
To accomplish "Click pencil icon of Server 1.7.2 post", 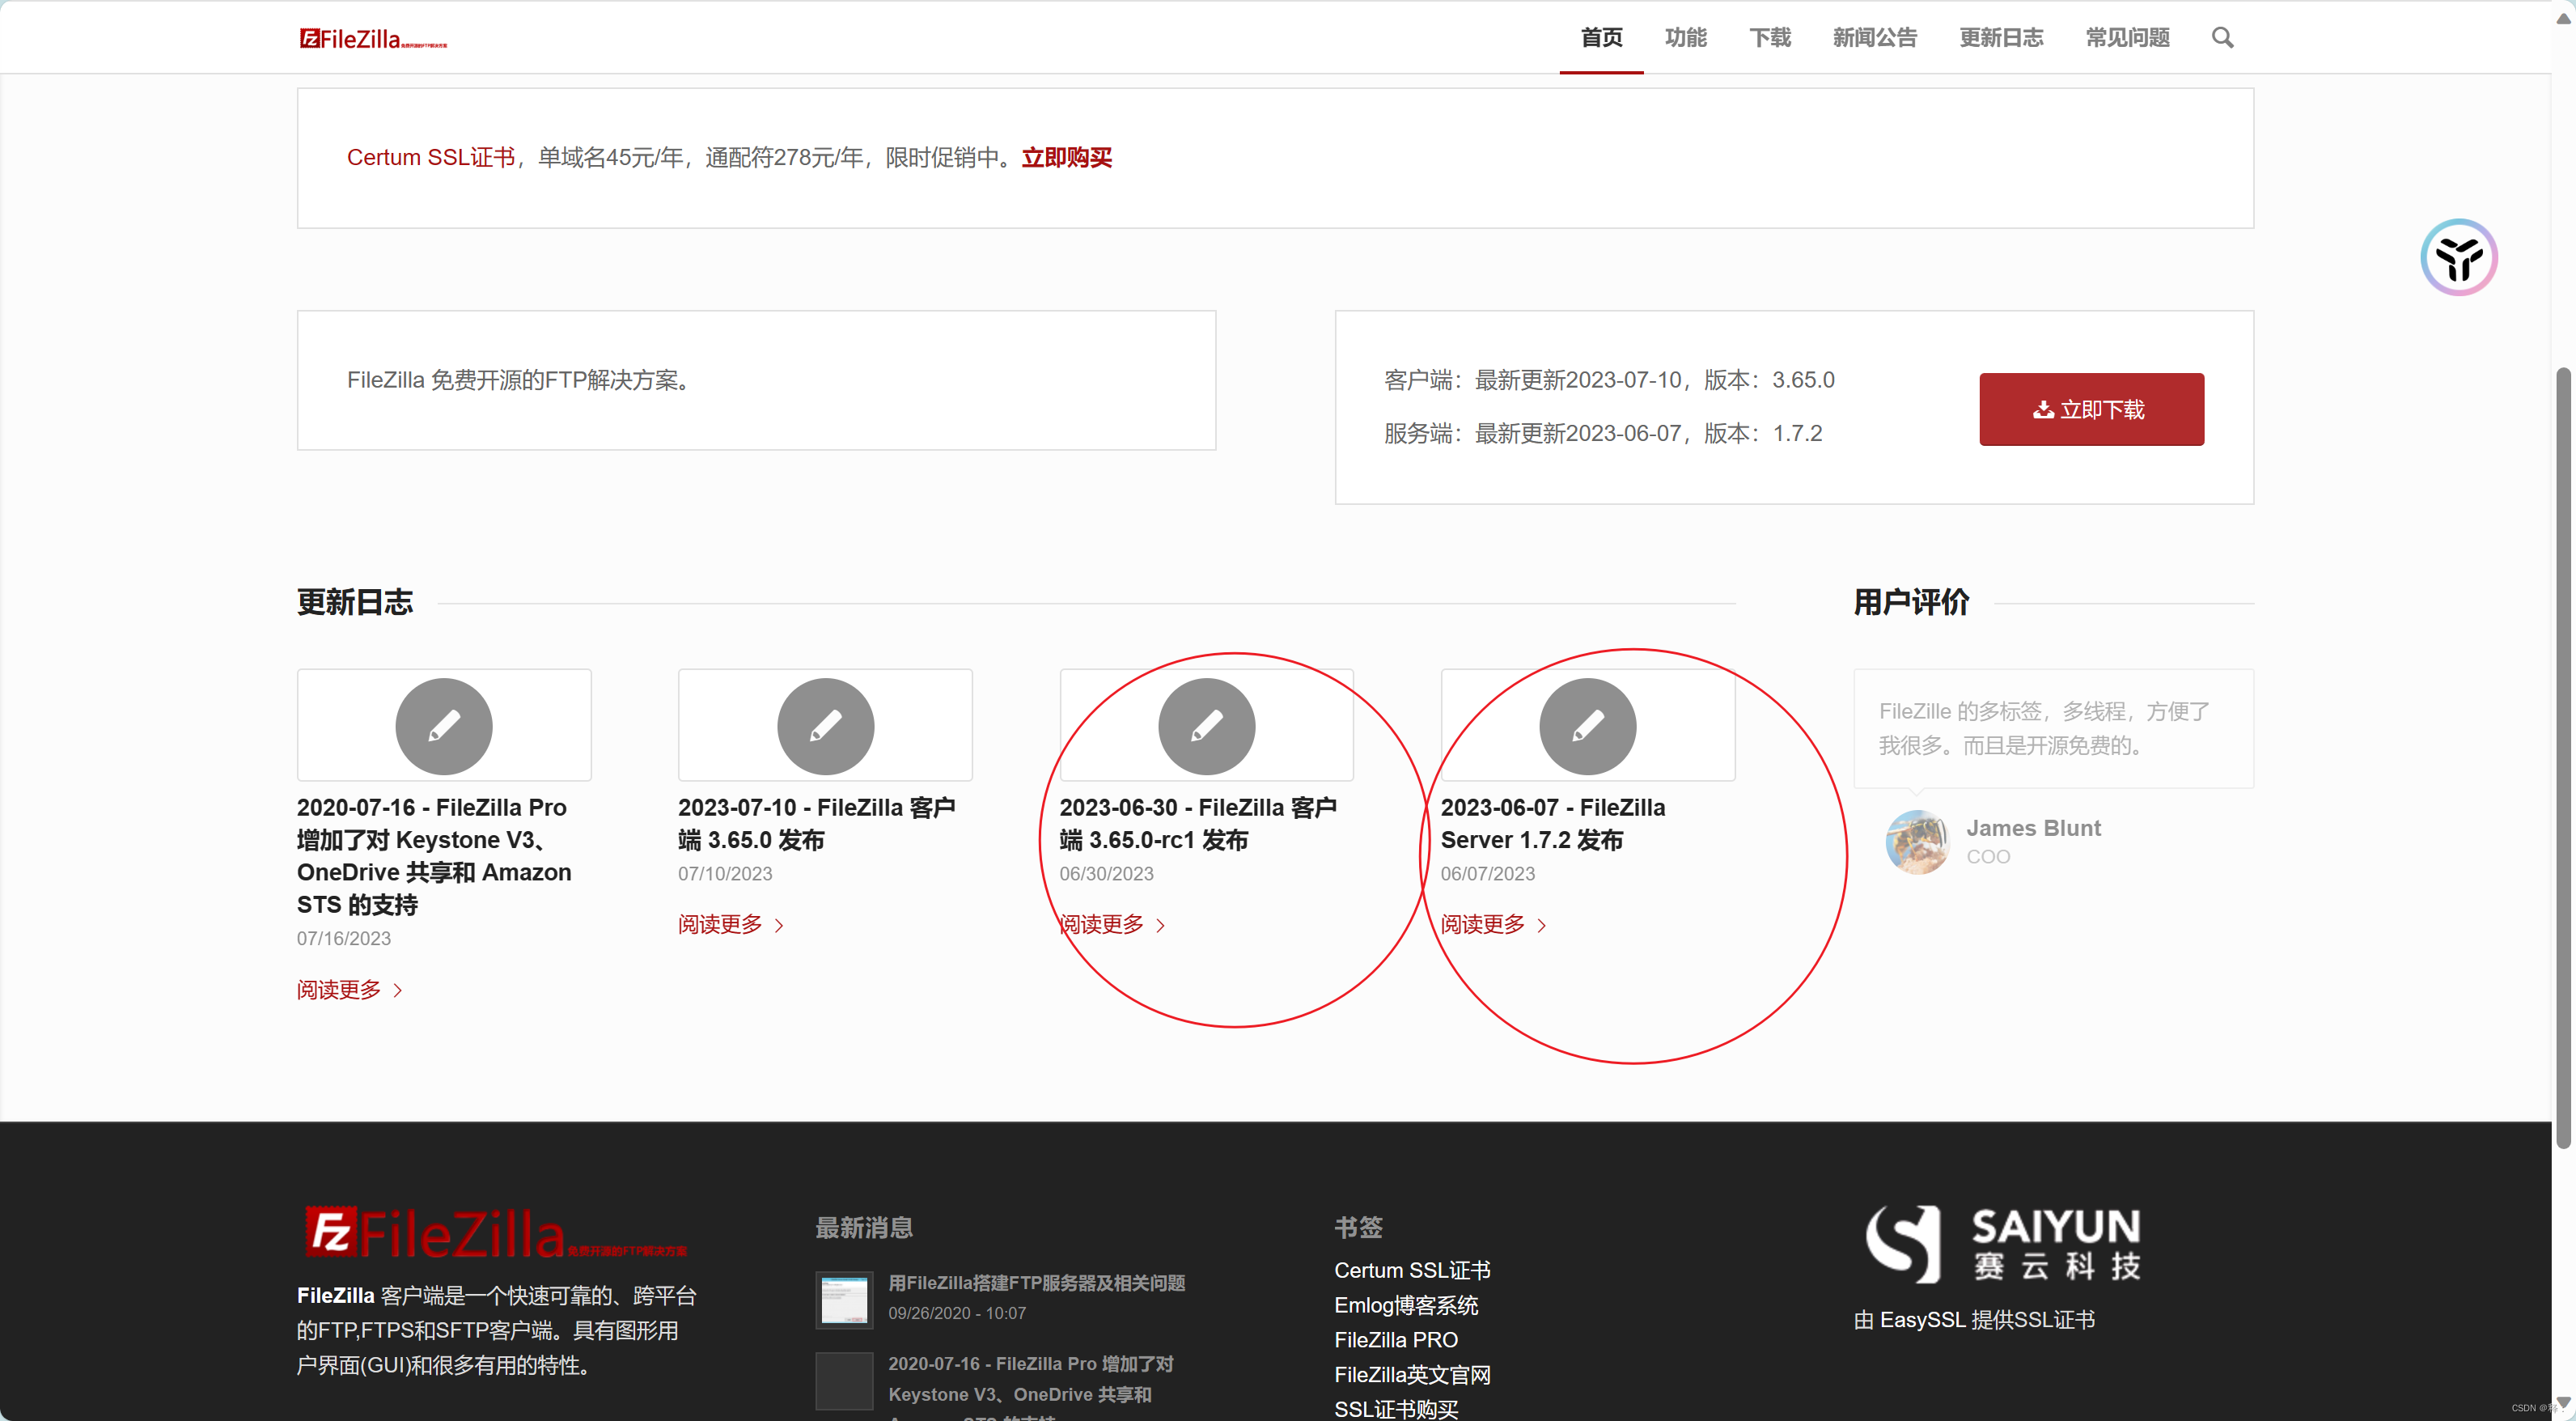I will [x=1588, y=726].
